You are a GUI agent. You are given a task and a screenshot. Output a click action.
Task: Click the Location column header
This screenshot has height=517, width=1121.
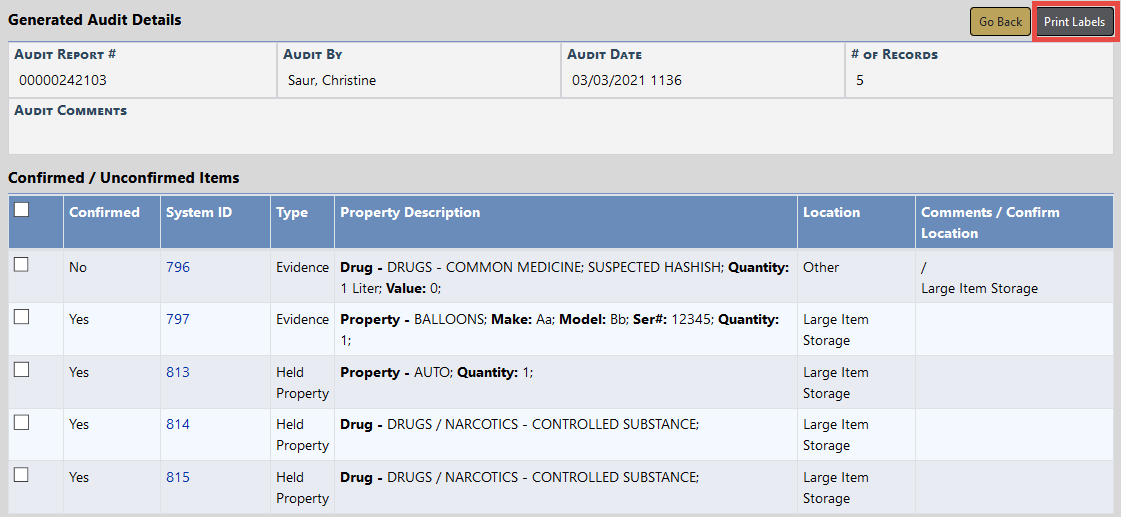coord(831,212)
